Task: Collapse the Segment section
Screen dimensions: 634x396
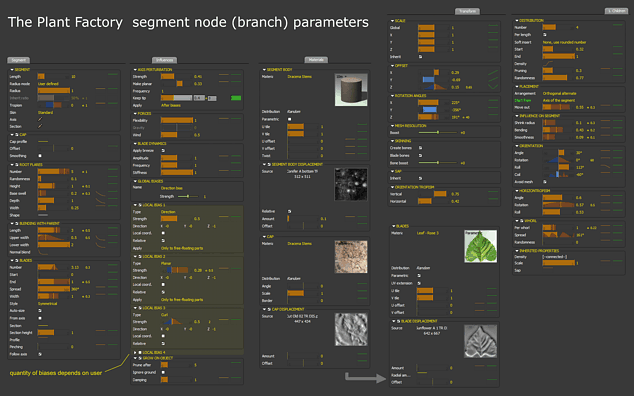Action: [x=12, y=70]
